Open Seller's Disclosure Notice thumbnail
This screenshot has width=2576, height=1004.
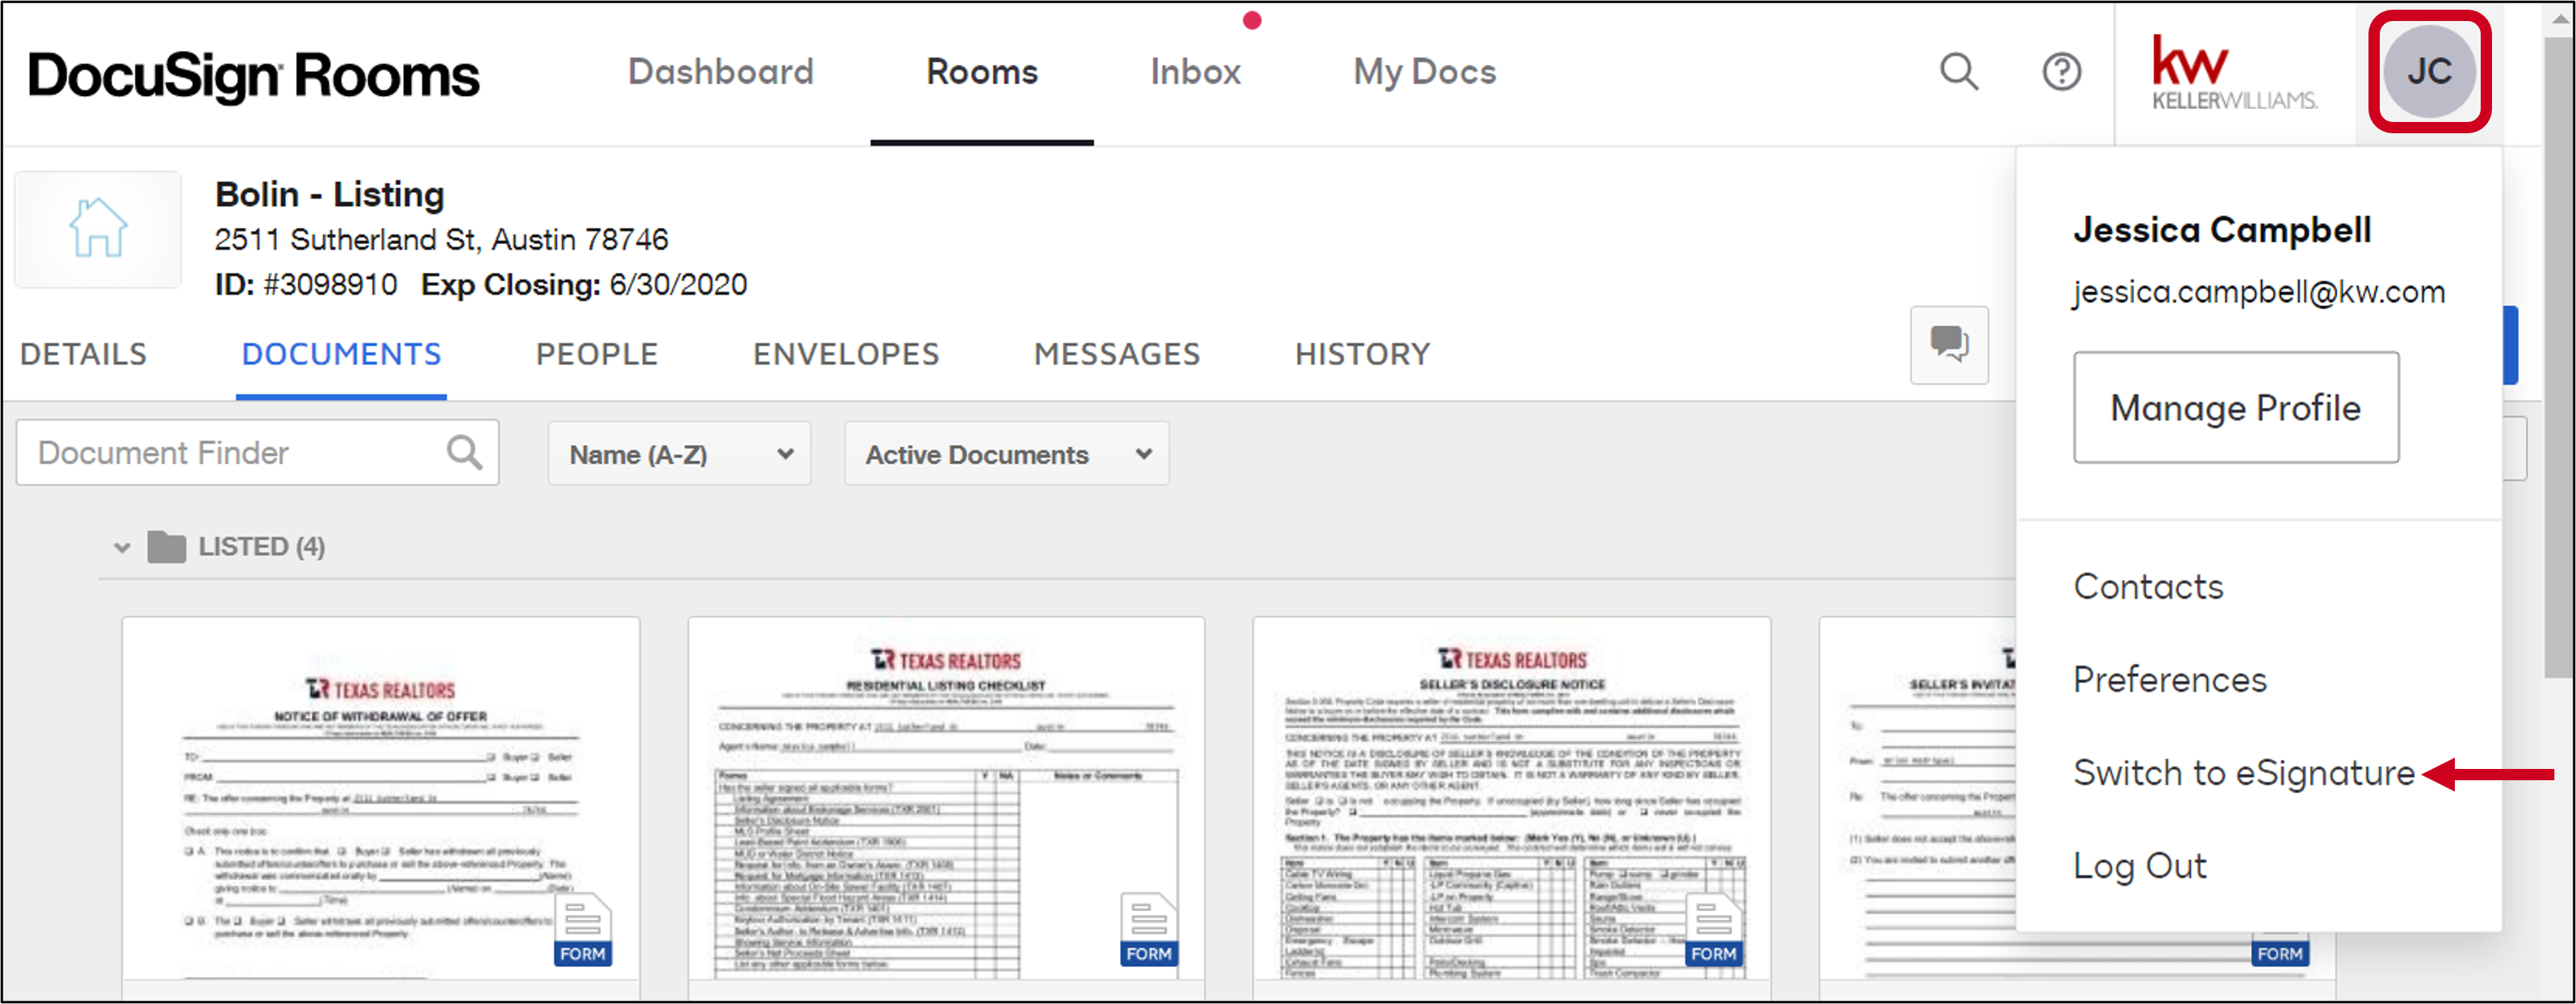[x=1512, y=798]
